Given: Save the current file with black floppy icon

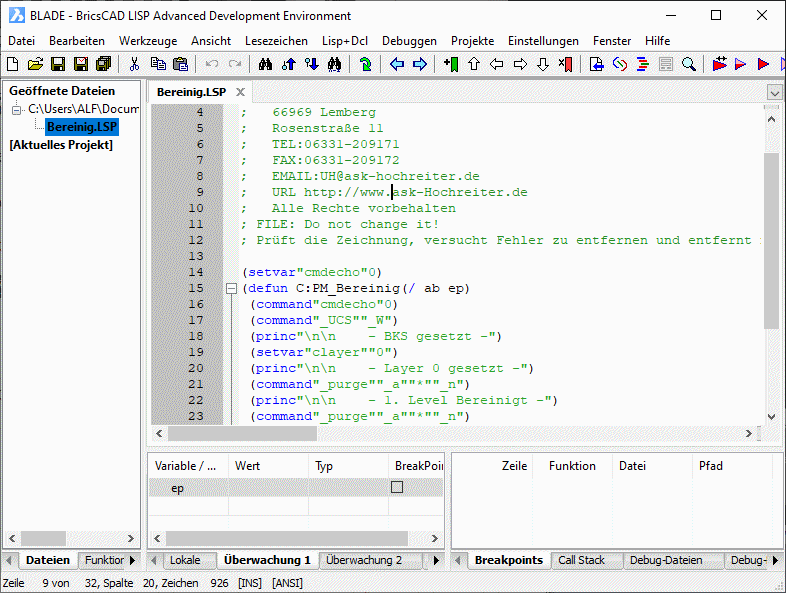Looking at the screenshot, I should 58,64.
